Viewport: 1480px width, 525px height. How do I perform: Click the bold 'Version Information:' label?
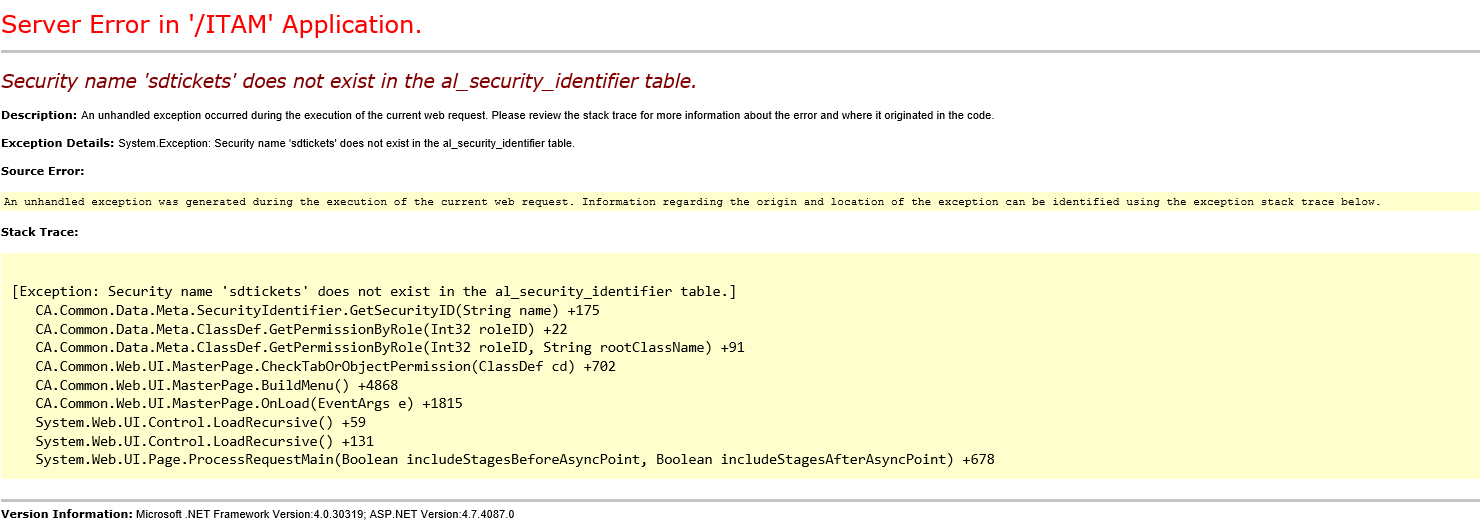tap(67, 514)
